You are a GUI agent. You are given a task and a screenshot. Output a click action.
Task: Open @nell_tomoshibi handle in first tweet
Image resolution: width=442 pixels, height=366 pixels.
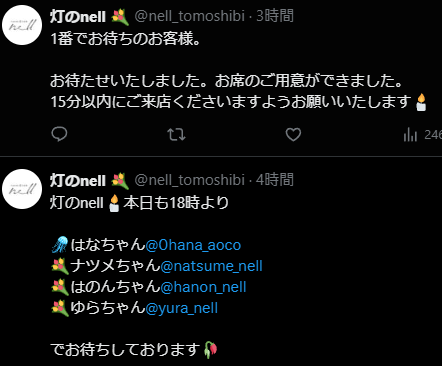190,16
